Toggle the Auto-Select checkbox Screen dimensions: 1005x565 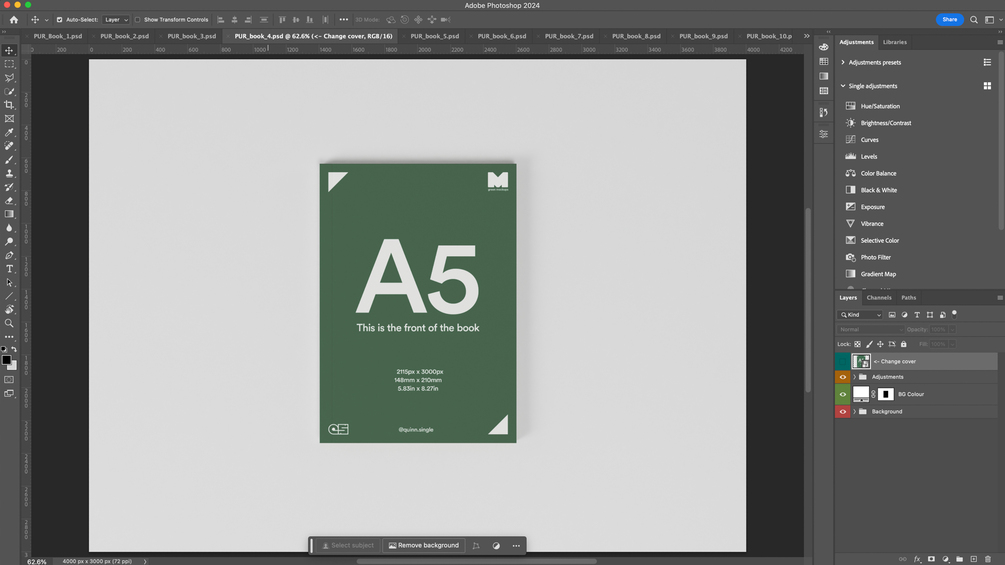pos(60,20)
